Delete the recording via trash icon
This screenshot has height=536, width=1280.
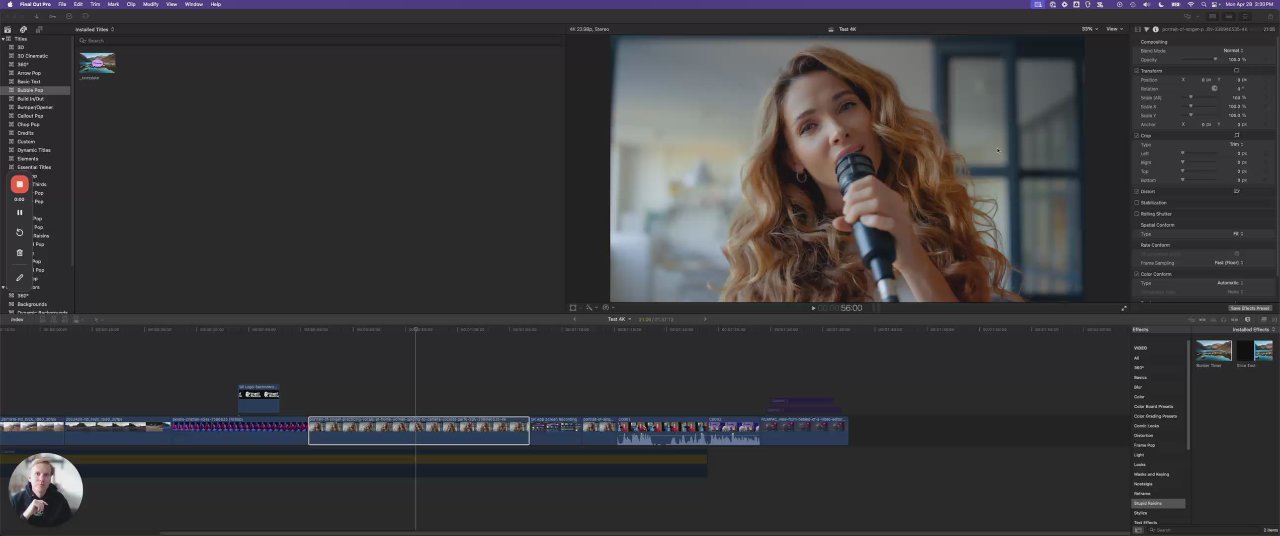19,253
